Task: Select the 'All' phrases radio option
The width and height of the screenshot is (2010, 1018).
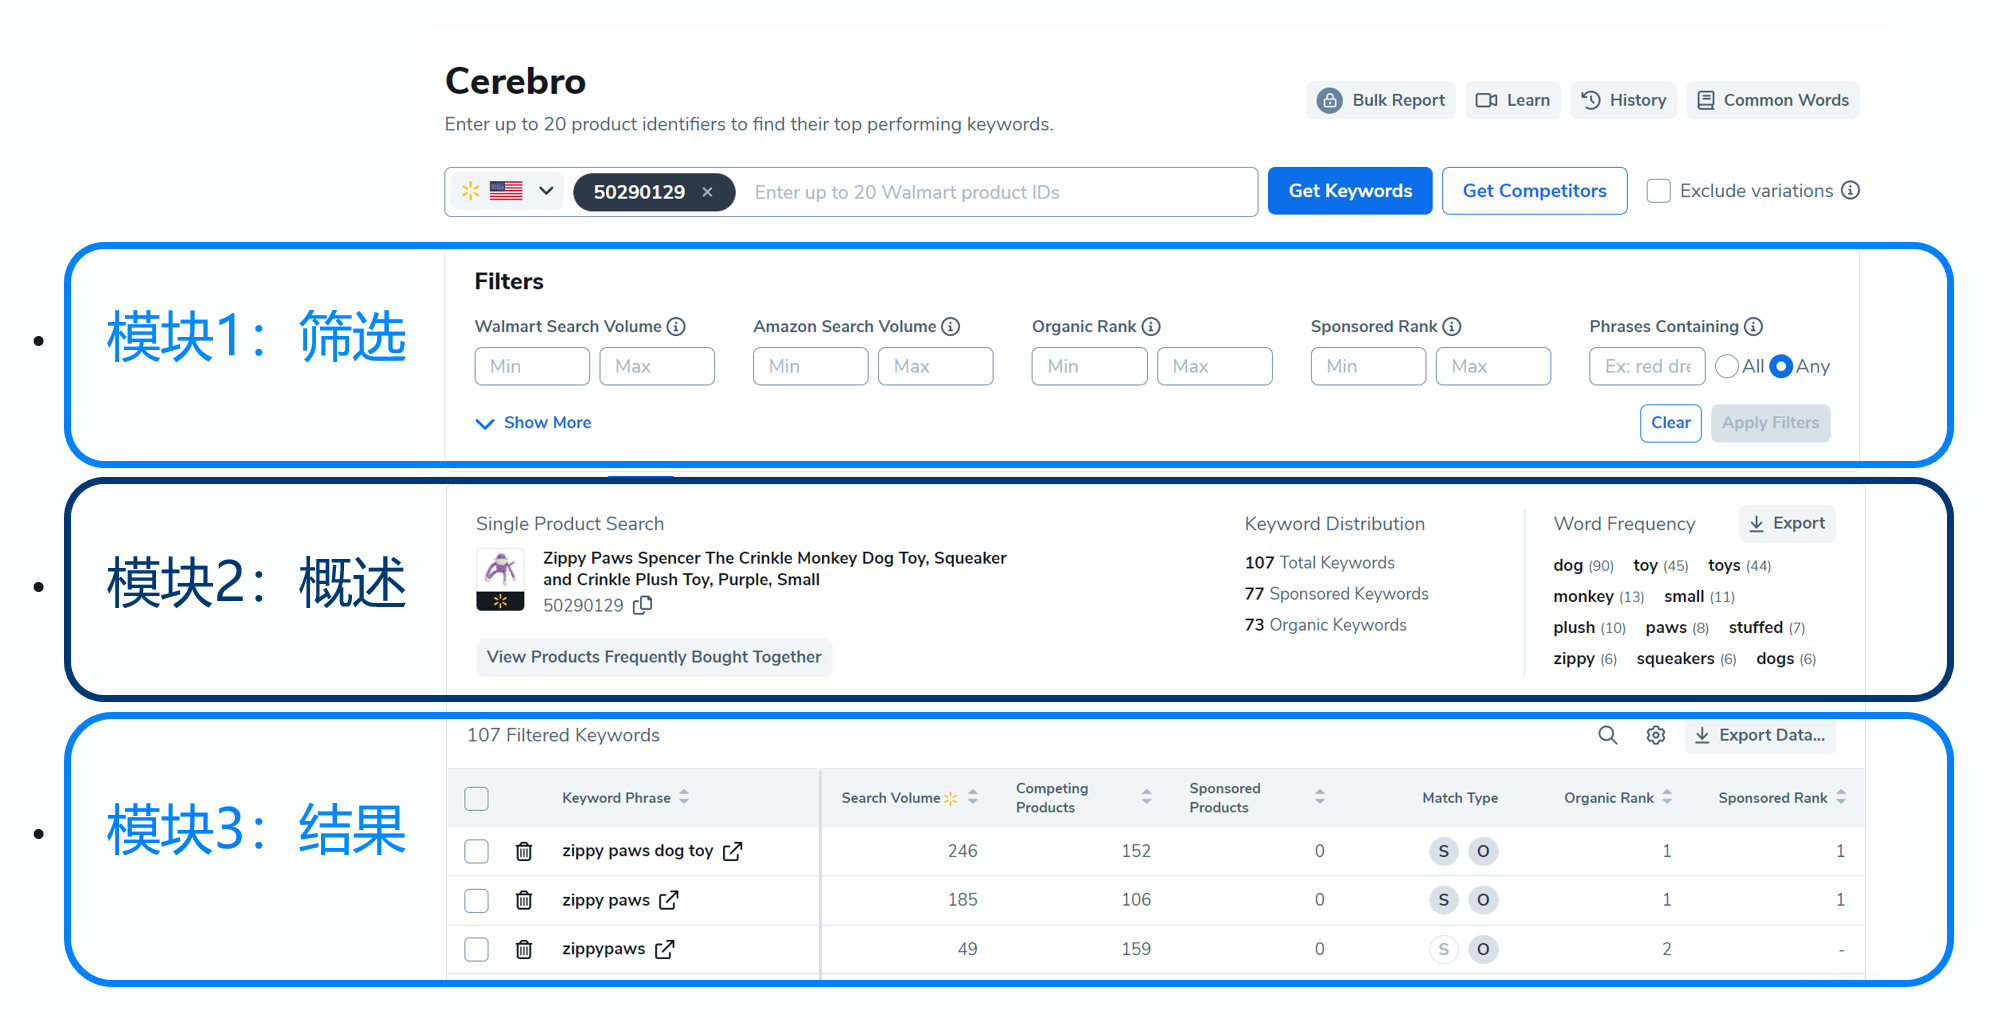Action: [1727, 366]
